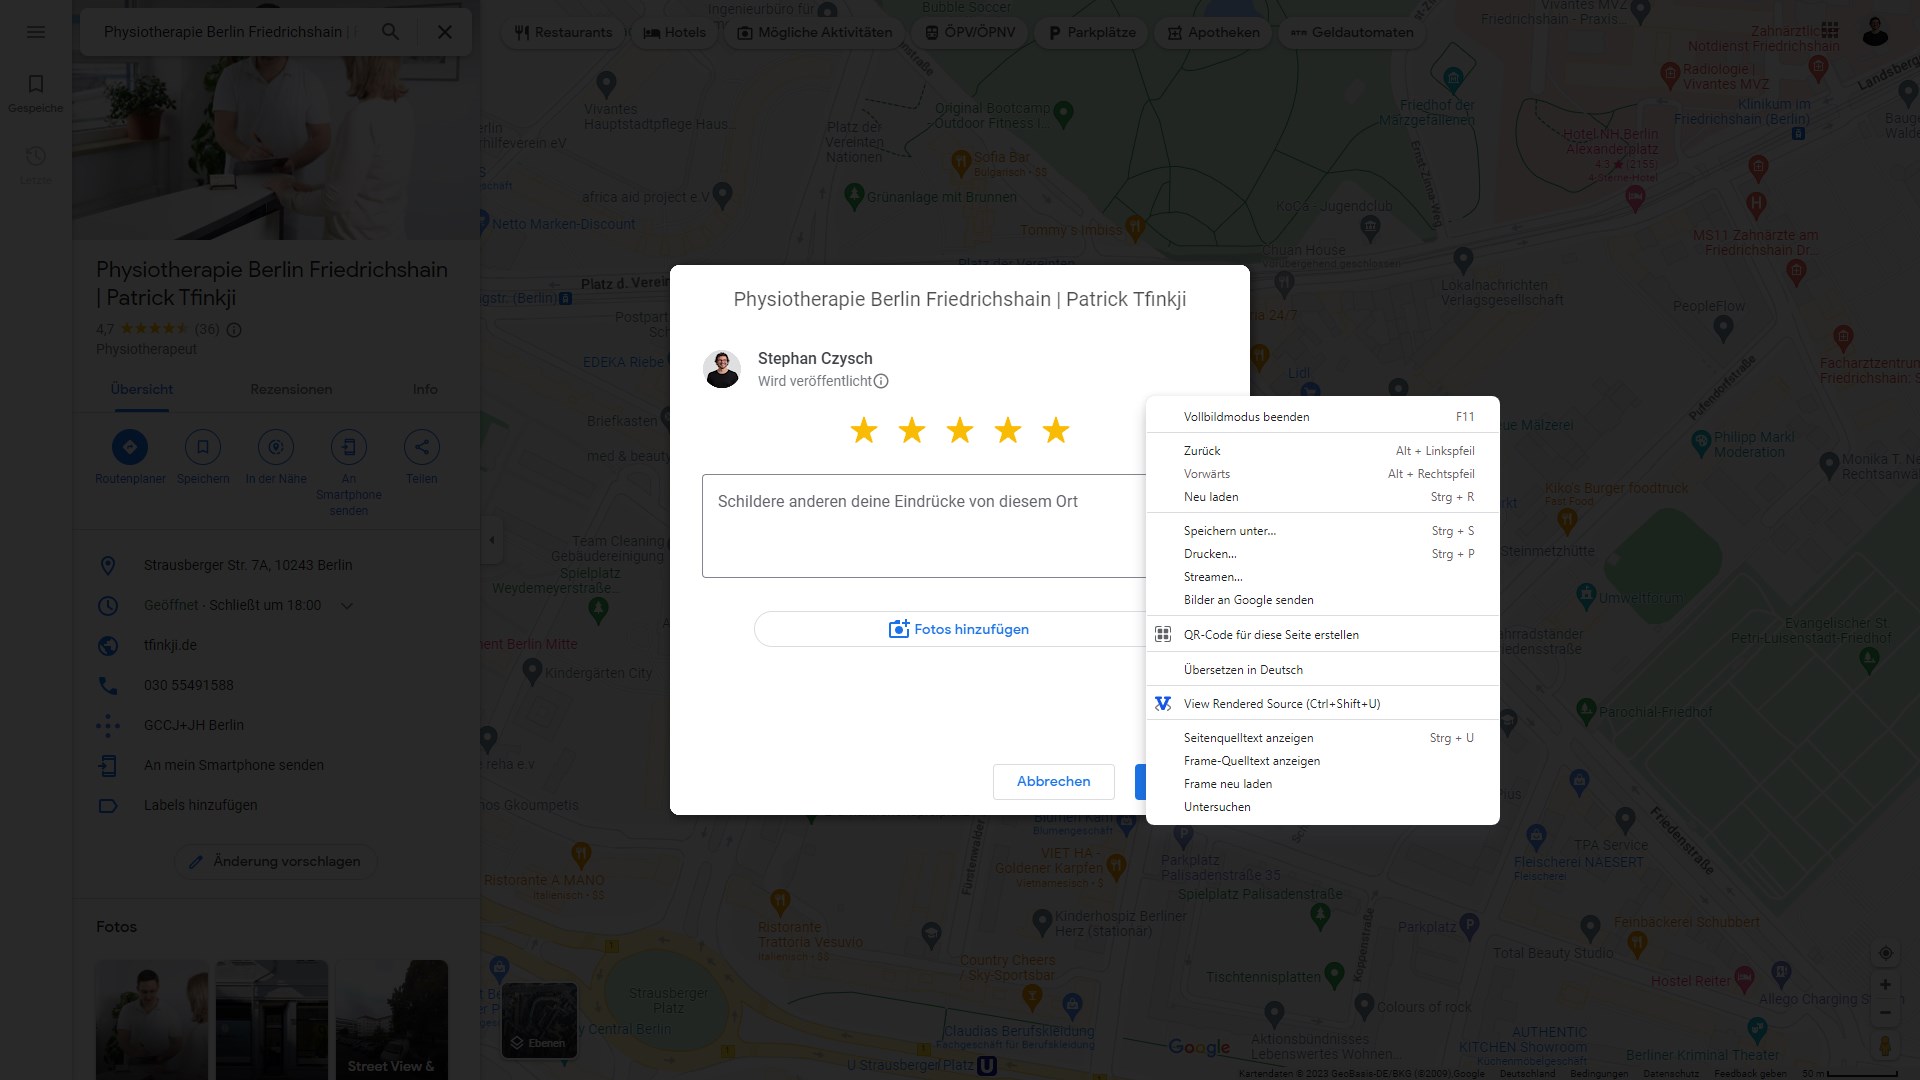Select the first rating star
This screenshot has width=1920, height=1080.
click(x=864, y=431)
